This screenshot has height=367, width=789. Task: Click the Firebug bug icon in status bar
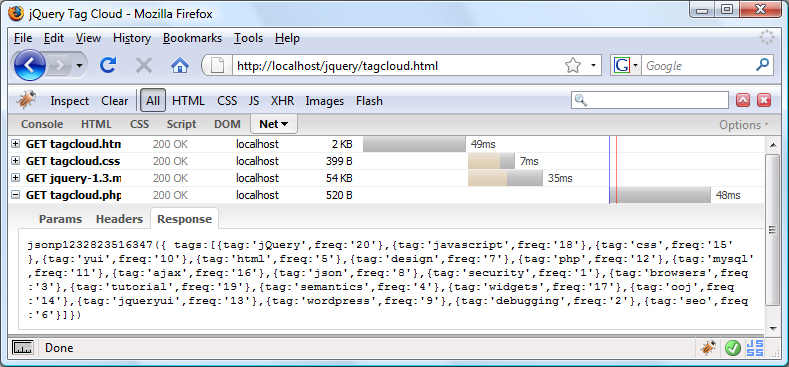pyautogui.click(x=709, y=347)
